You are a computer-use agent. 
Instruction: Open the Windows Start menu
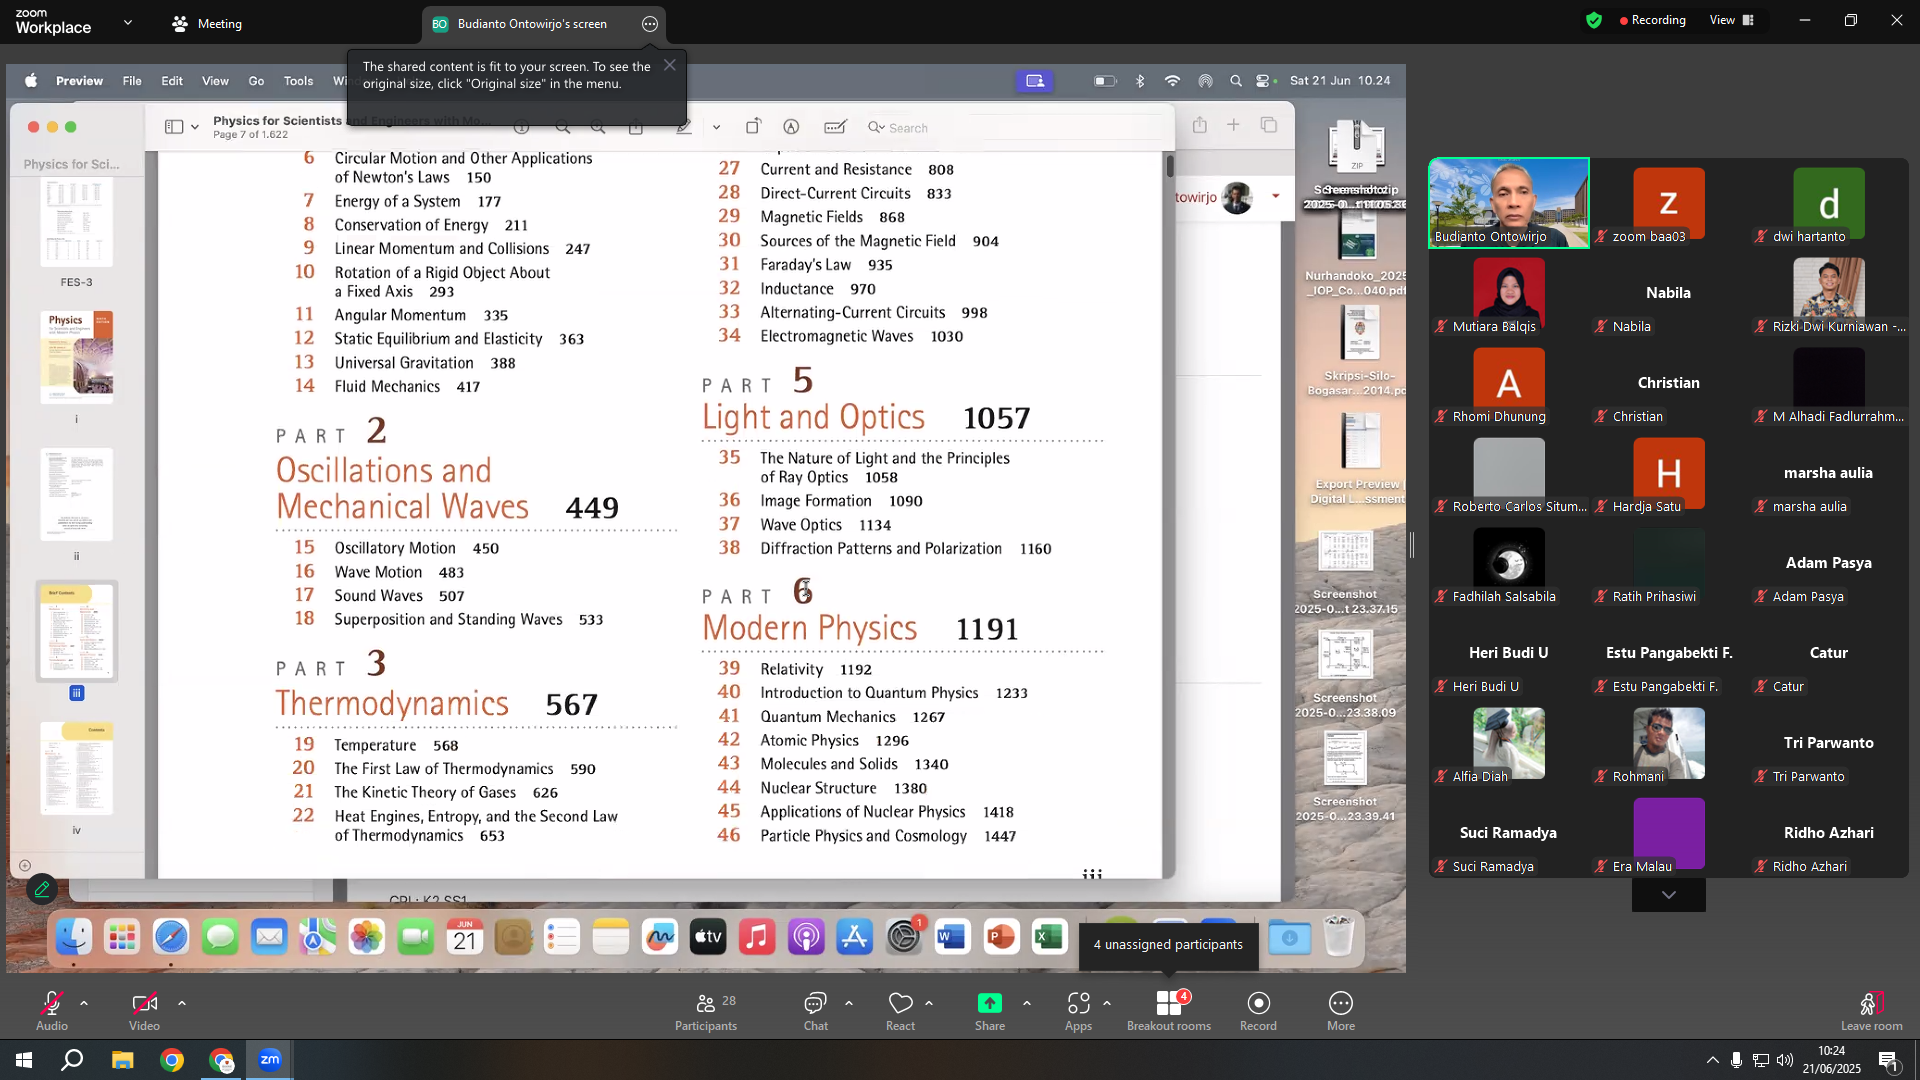24,1060
